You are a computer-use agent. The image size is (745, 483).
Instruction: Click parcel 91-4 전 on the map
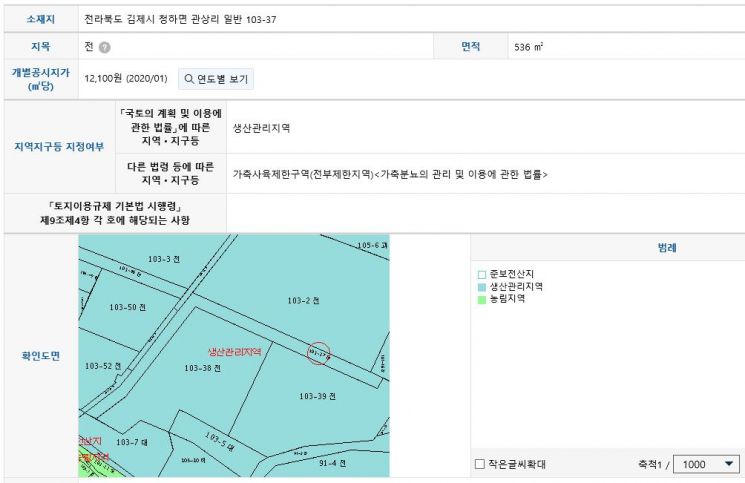click(x=332, y=463)
